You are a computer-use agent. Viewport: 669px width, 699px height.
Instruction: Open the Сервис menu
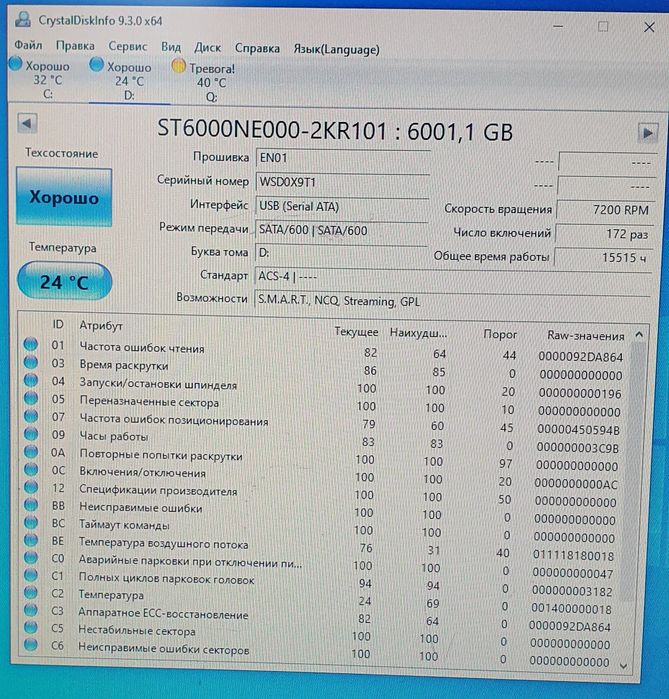coord(127,46)
